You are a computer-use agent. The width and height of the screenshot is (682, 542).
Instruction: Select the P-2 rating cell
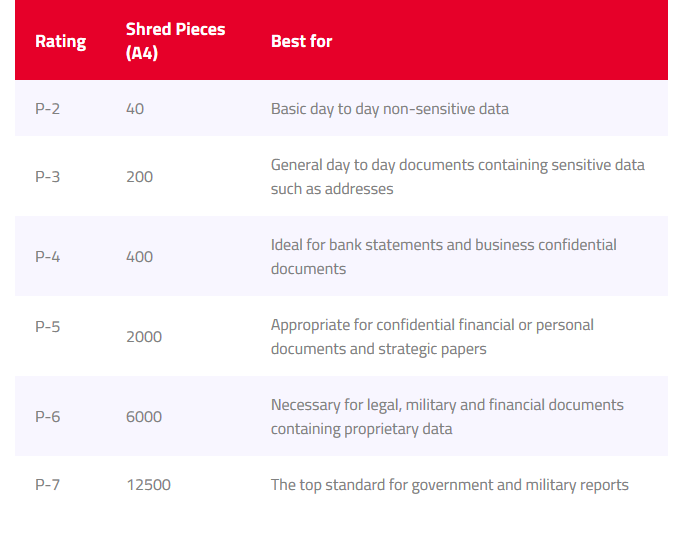(x=47, y=109)
